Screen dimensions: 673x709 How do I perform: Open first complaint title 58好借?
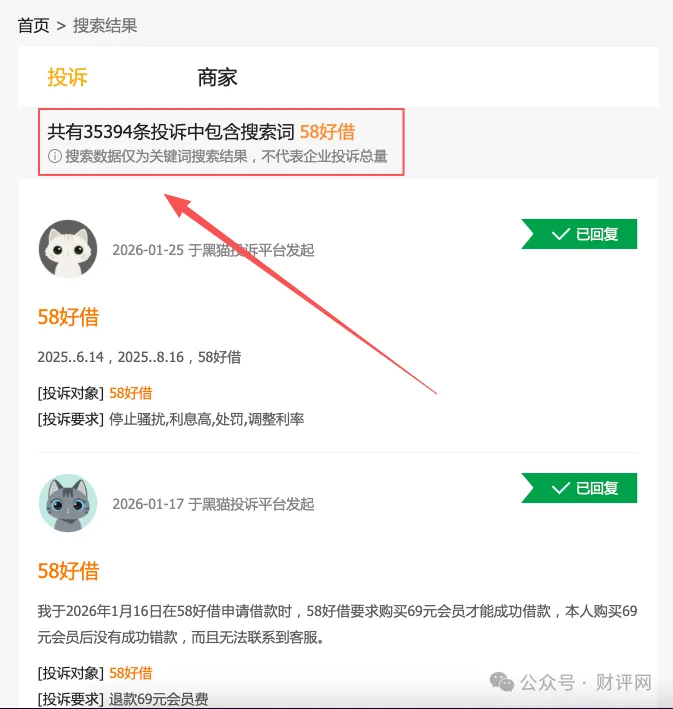point(68,317)
